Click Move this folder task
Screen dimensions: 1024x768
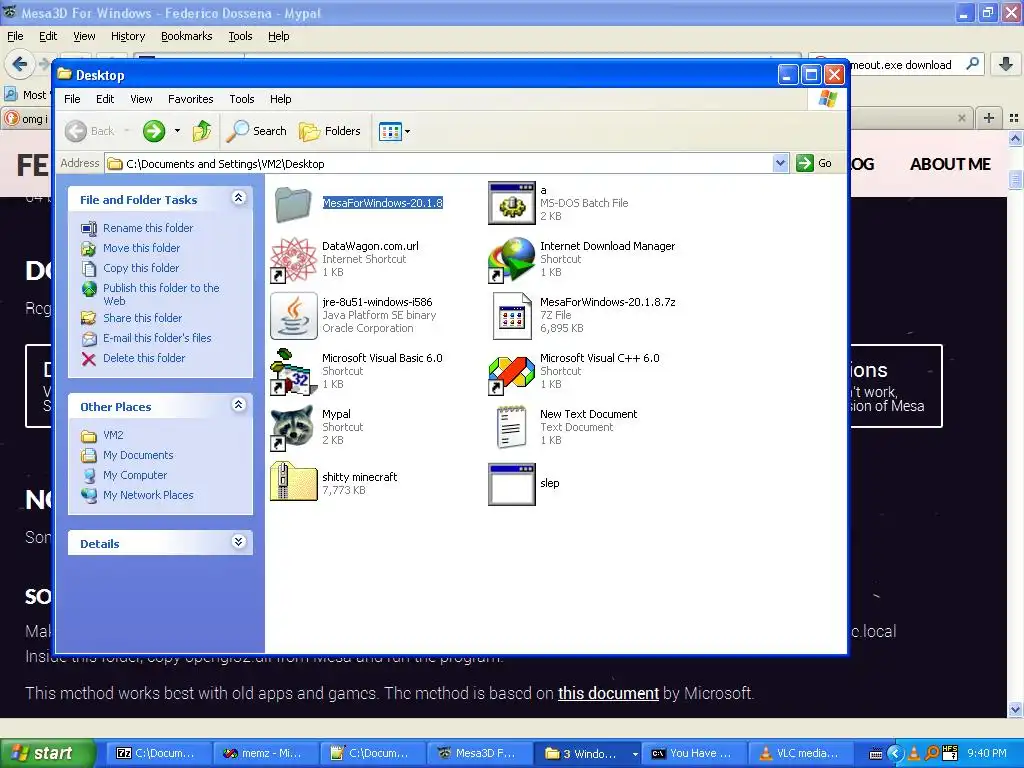tap(141, 248)
